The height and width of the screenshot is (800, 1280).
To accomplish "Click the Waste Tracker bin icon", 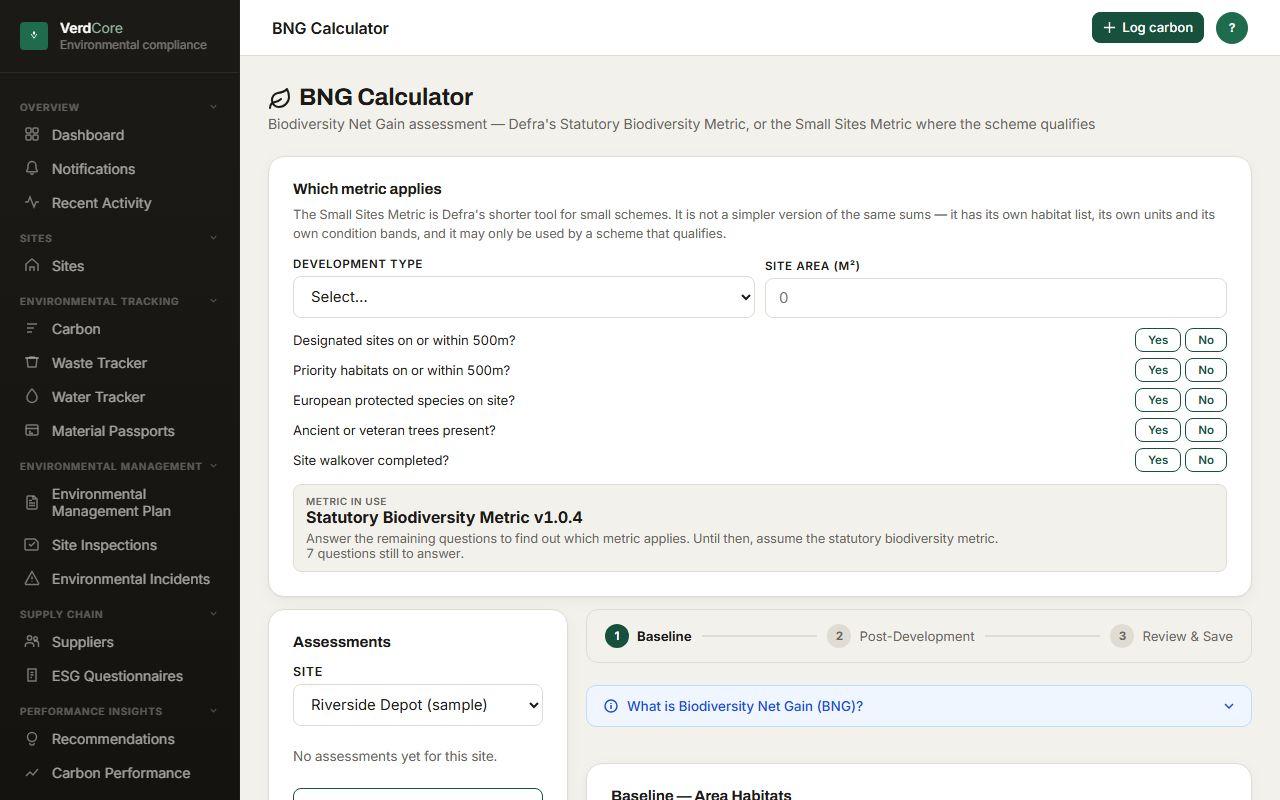I will (32, 363).
